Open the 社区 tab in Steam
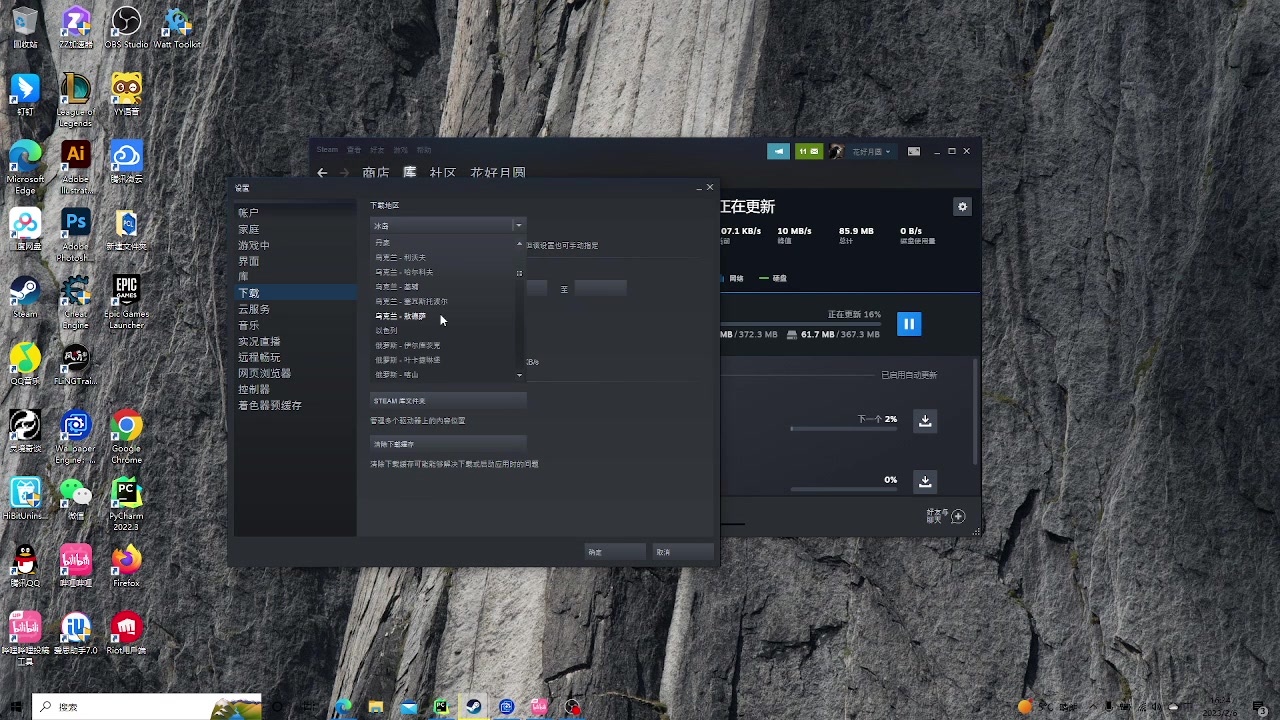 (x=443, y=172)
